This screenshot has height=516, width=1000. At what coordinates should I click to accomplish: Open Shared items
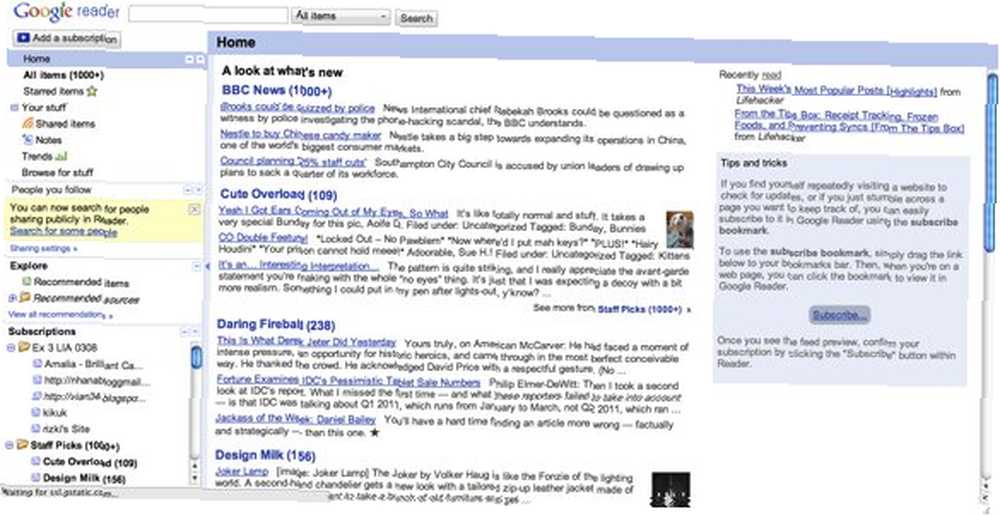(65, 124)
